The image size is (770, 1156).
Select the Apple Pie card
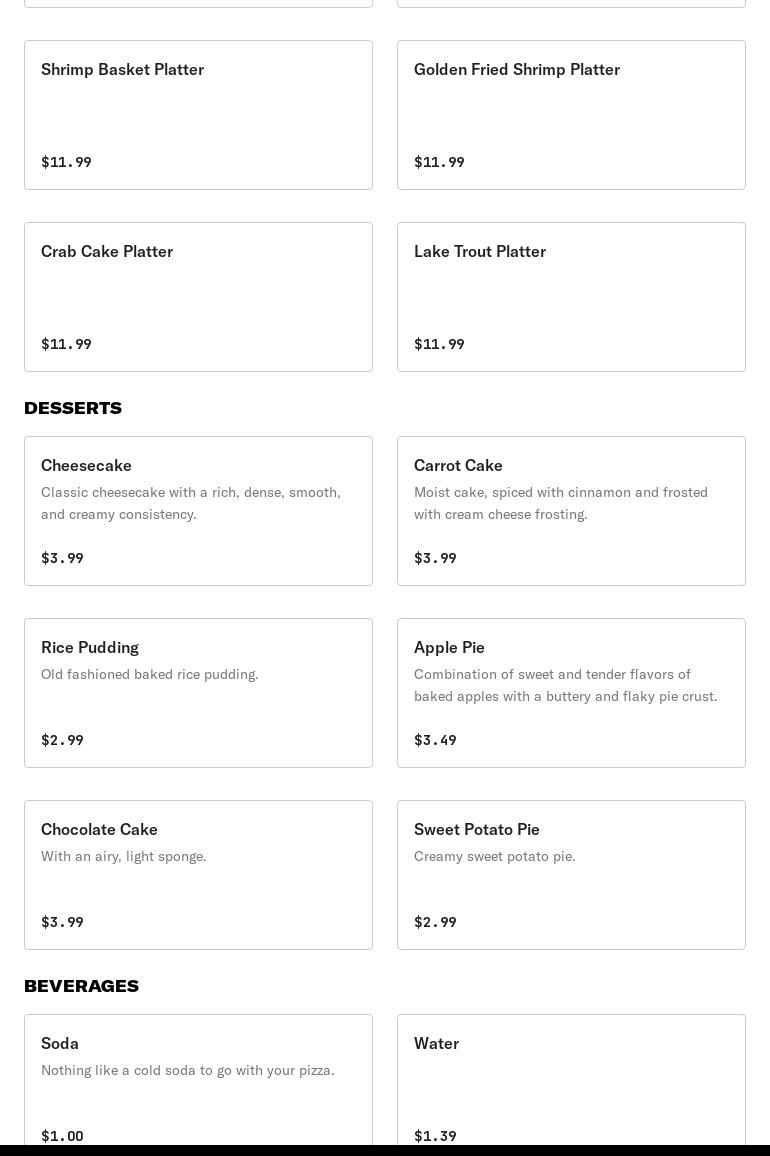572,693
